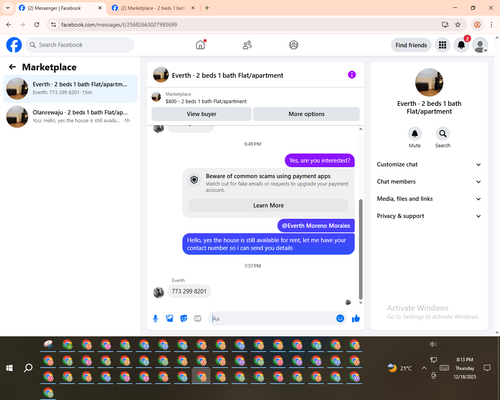Click the address bar URL
500x400 pixels.
click(119, 25)
